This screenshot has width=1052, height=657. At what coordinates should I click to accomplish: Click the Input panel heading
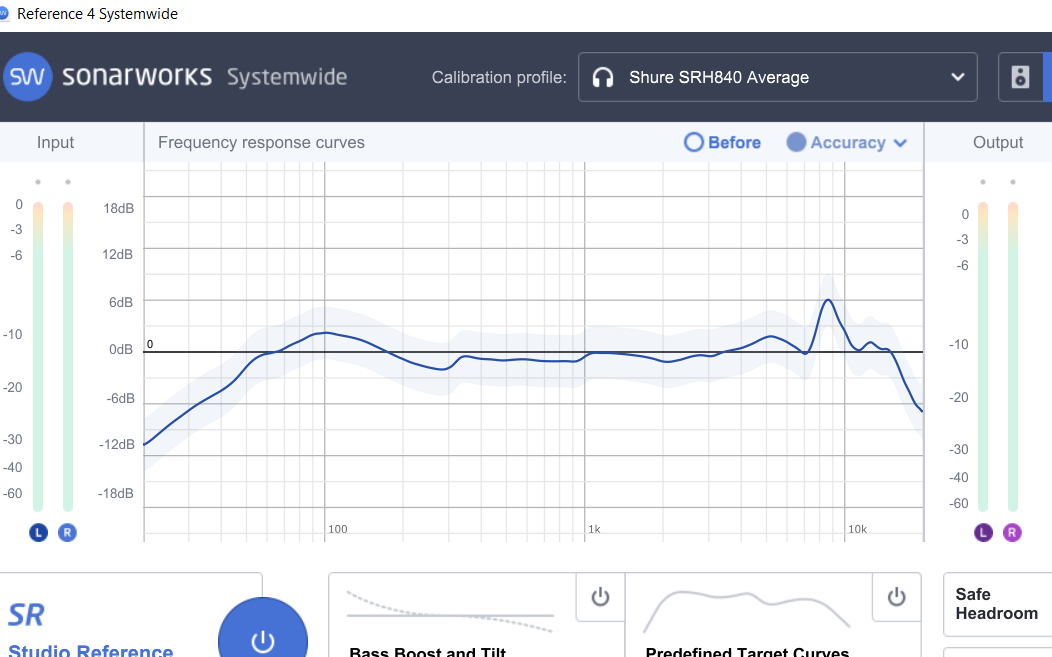(56, 142)
